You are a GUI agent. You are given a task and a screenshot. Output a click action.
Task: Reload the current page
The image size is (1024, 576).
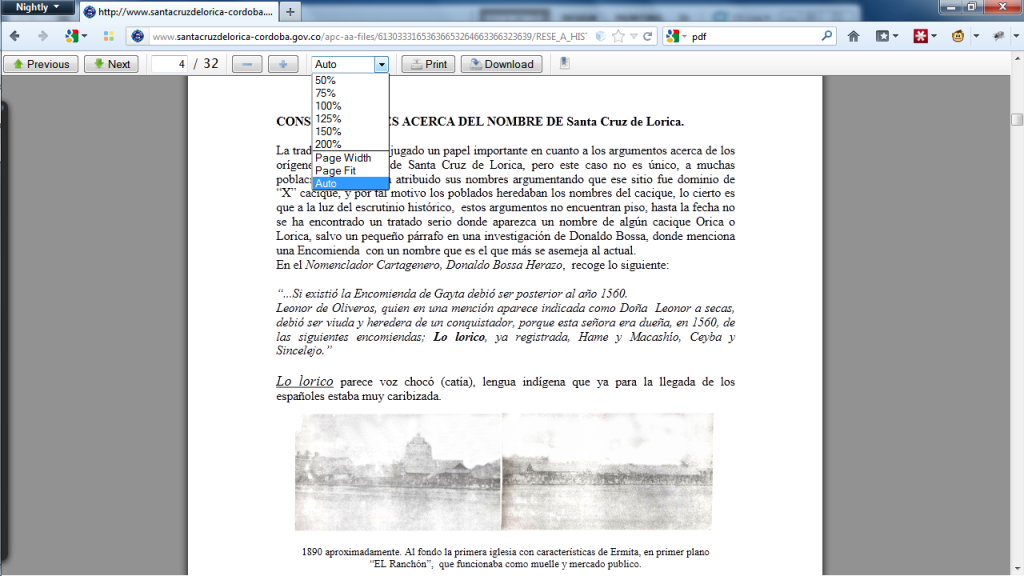point(648,36)
